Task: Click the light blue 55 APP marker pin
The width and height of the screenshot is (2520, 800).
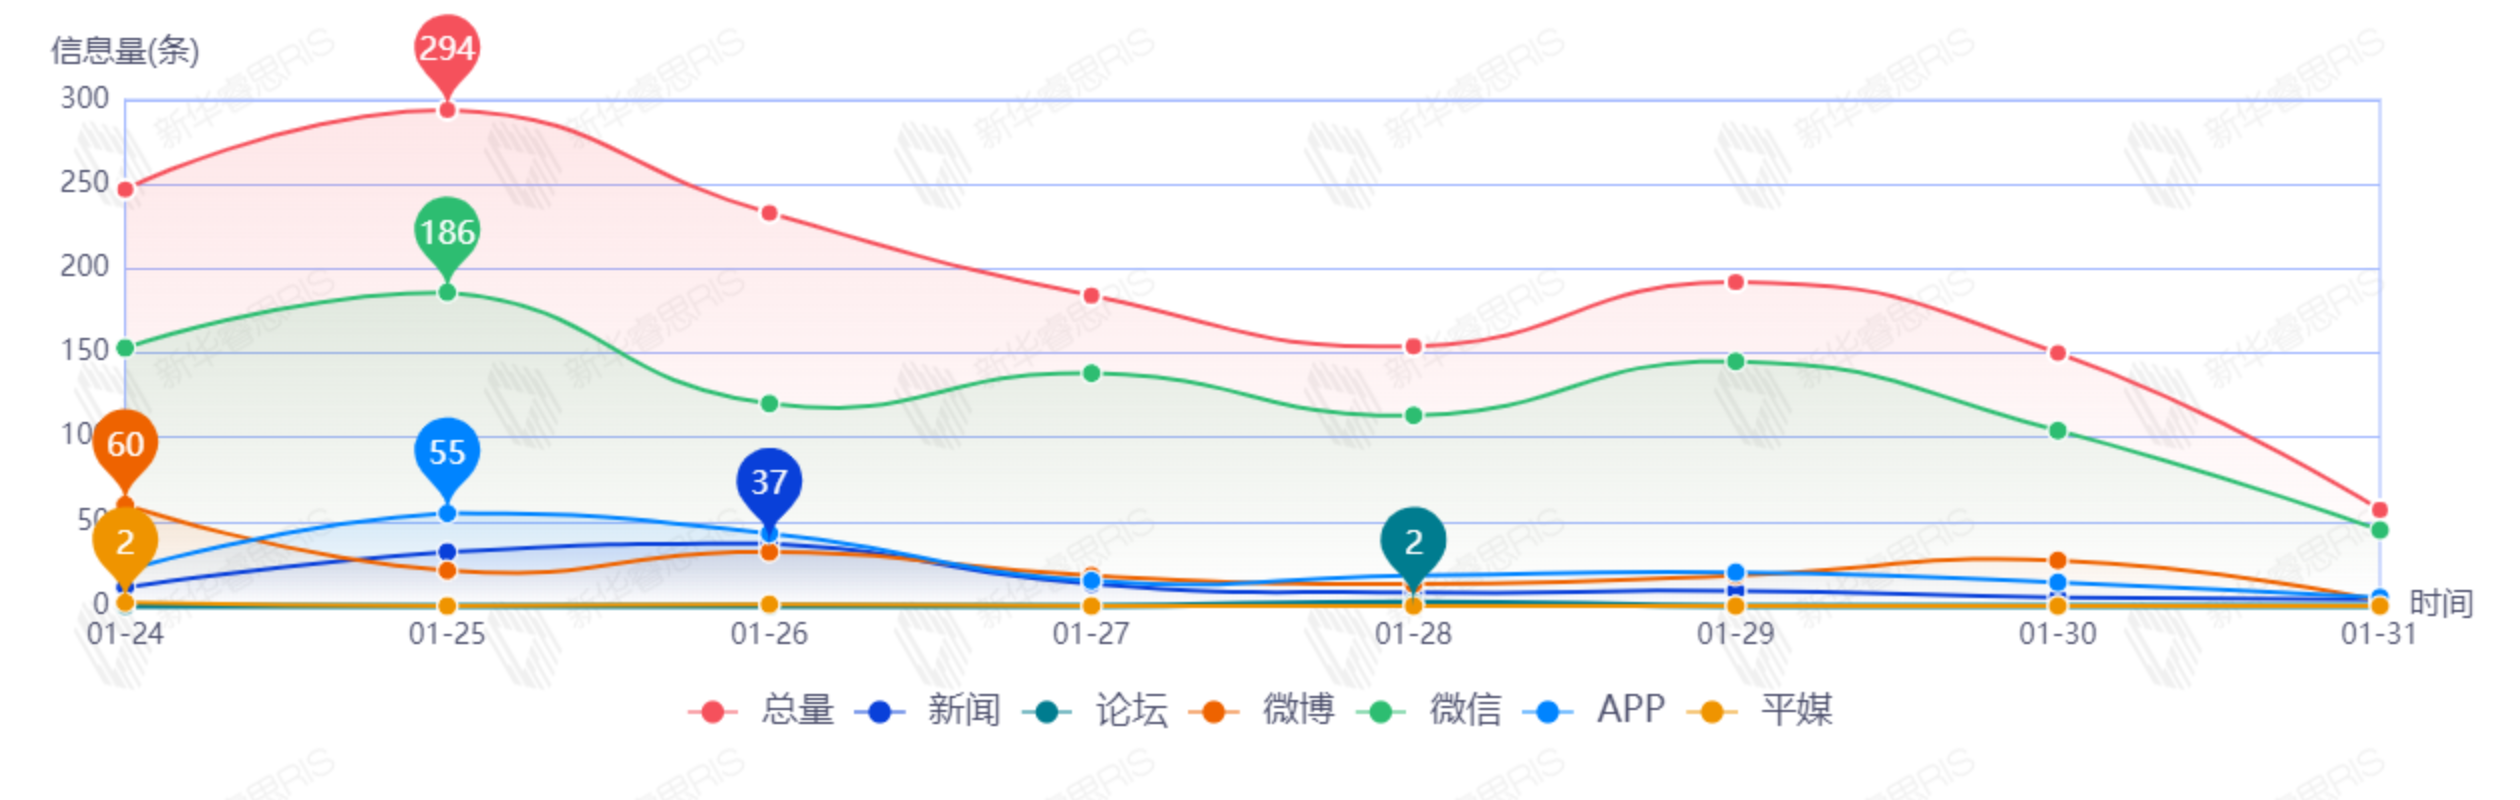Action: click(x=447, y=452)
